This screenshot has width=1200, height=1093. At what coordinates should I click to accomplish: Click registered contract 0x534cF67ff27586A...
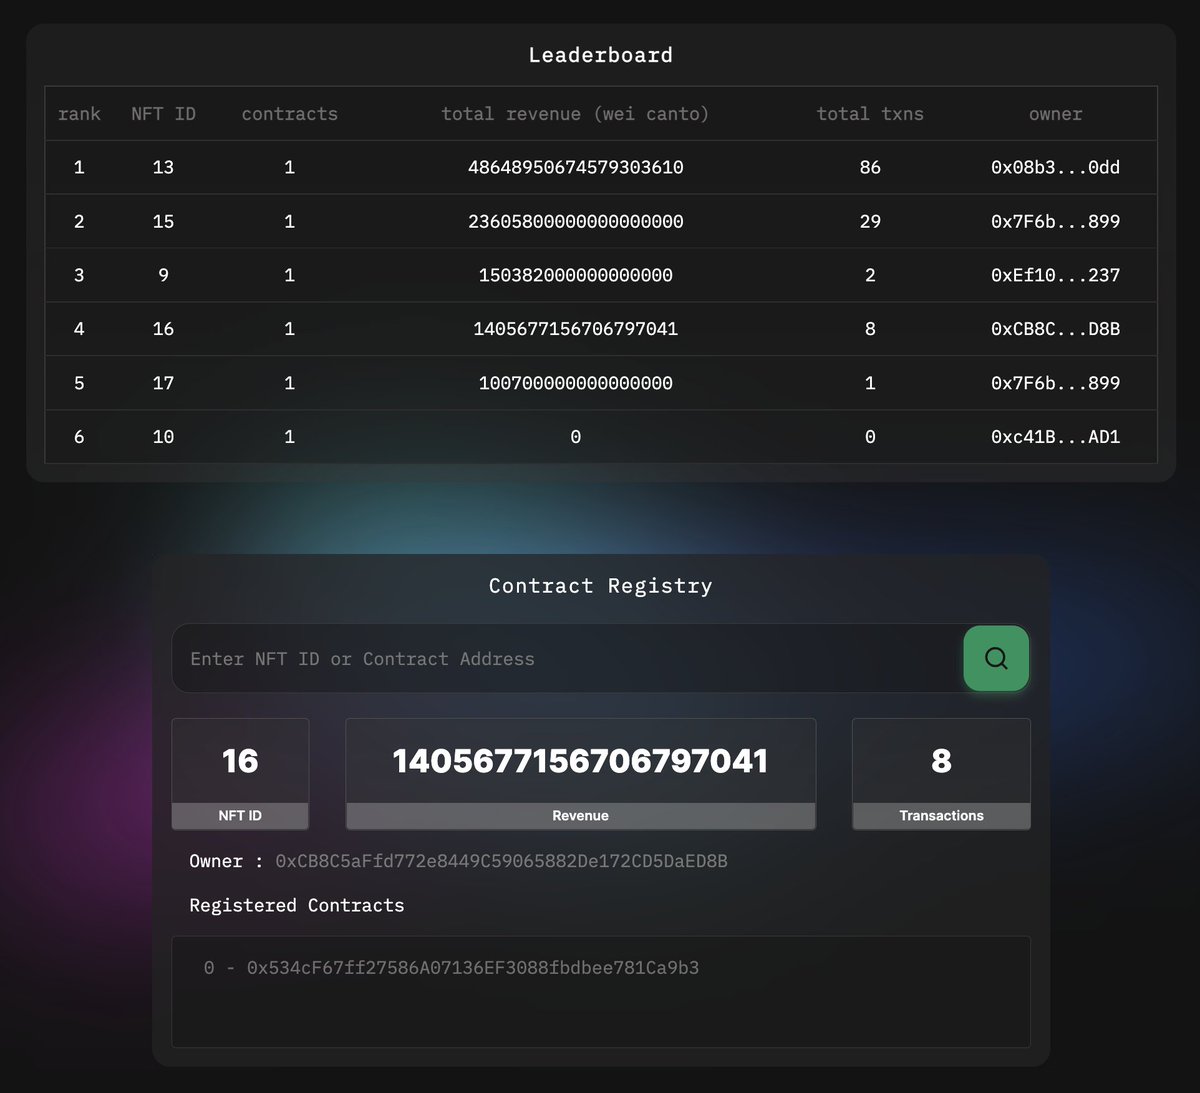(473, 967)
